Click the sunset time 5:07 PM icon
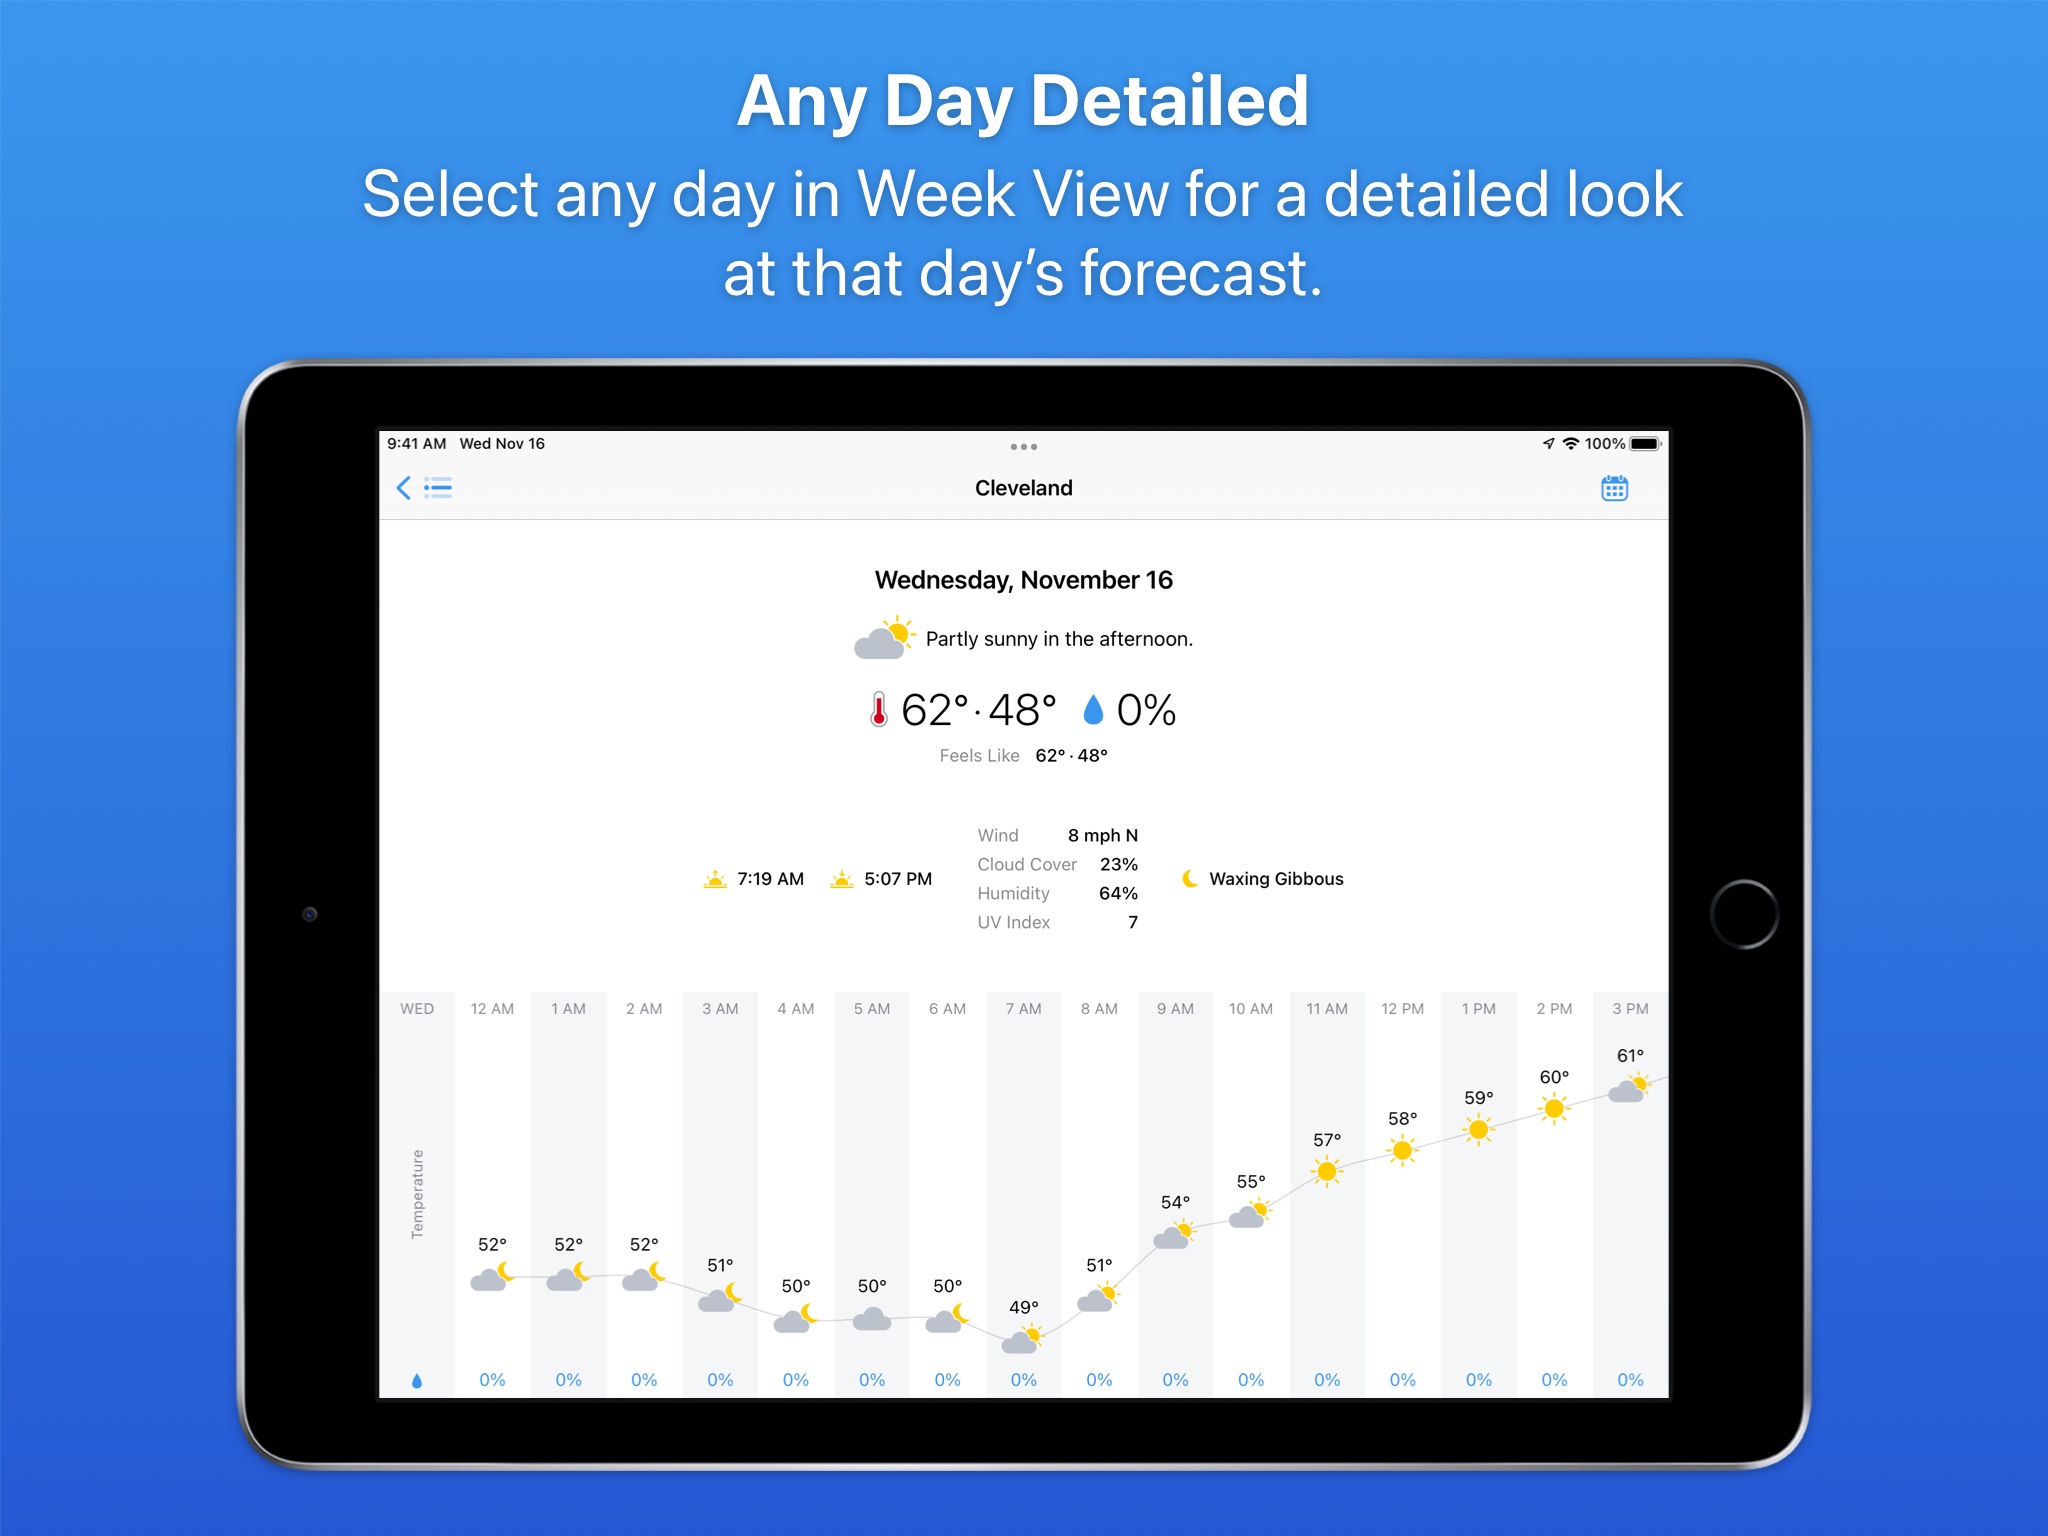 [840, 879]
